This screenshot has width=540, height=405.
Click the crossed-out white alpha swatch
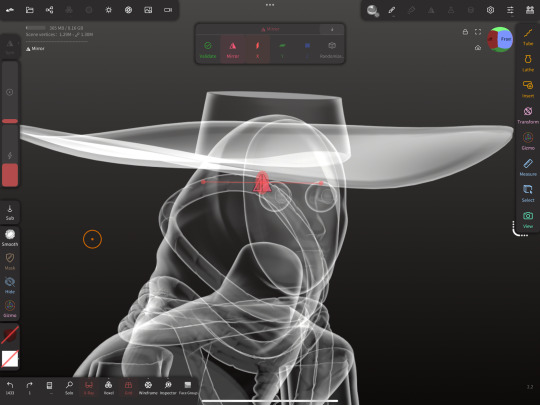tap(10, 359)
